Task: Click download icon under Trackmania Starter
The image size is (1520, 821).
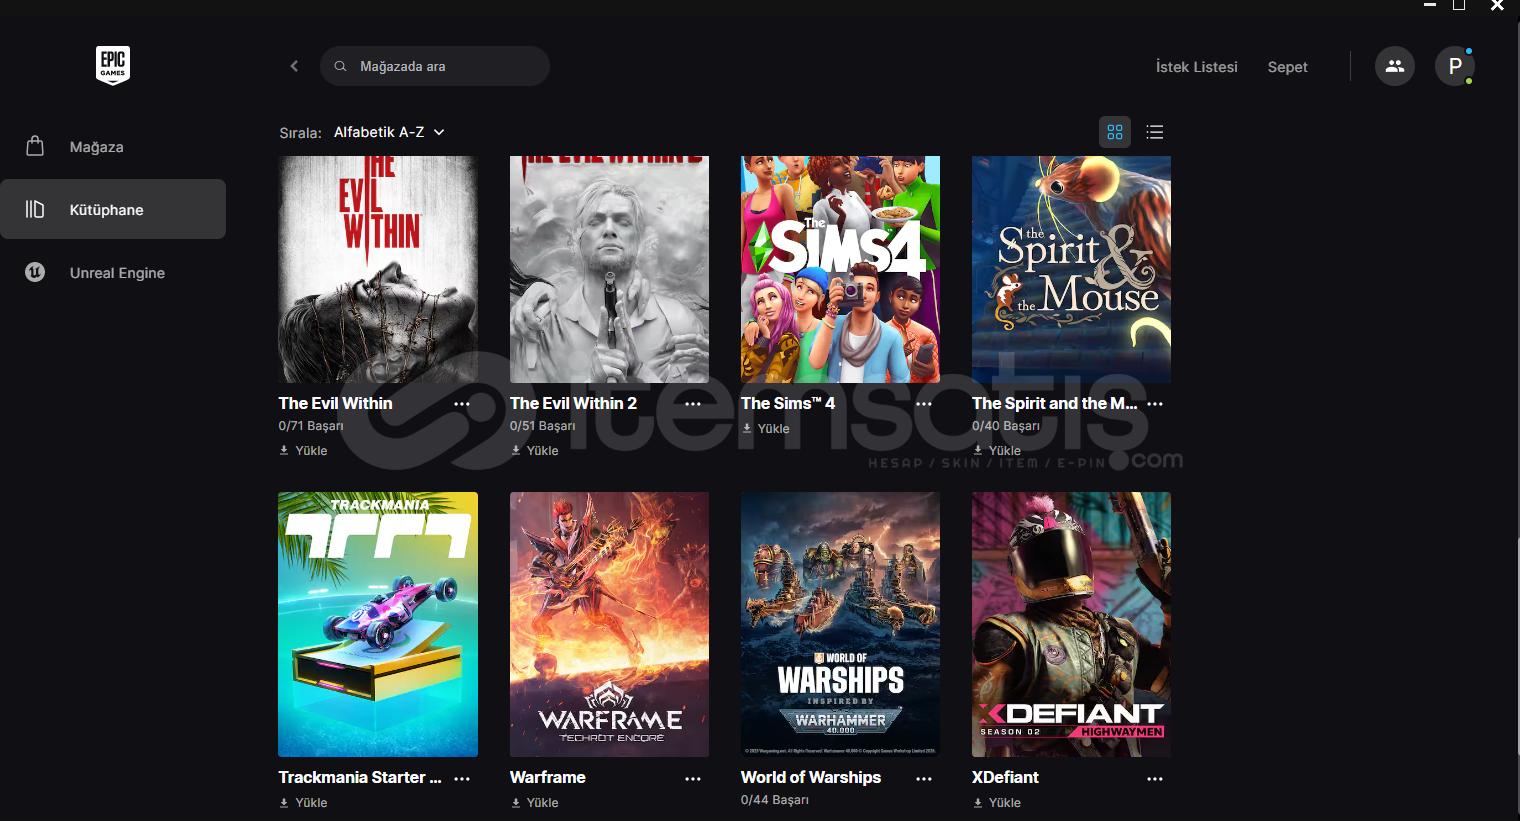Action: coord(284,803)
